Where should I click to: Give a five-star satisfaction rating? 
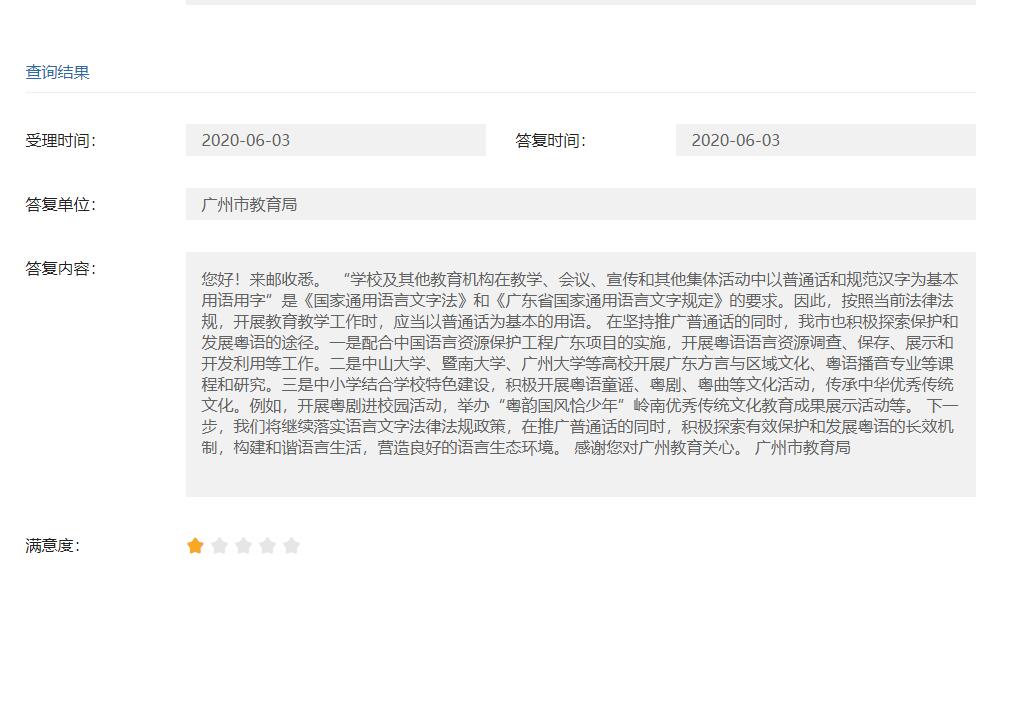pos(291,545)
